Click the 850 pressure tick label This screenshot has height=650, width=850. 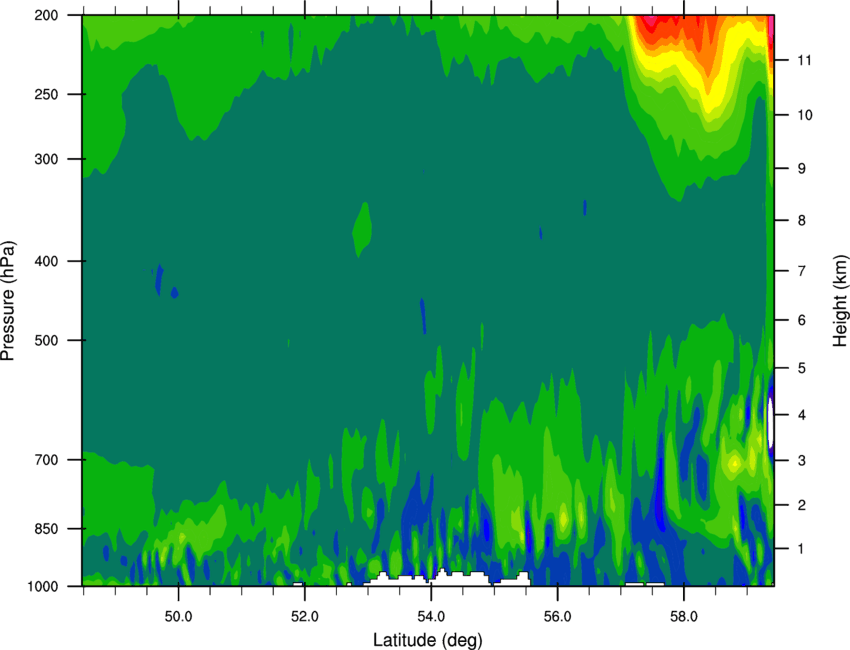pyautogui.click(x=46, y=529)
